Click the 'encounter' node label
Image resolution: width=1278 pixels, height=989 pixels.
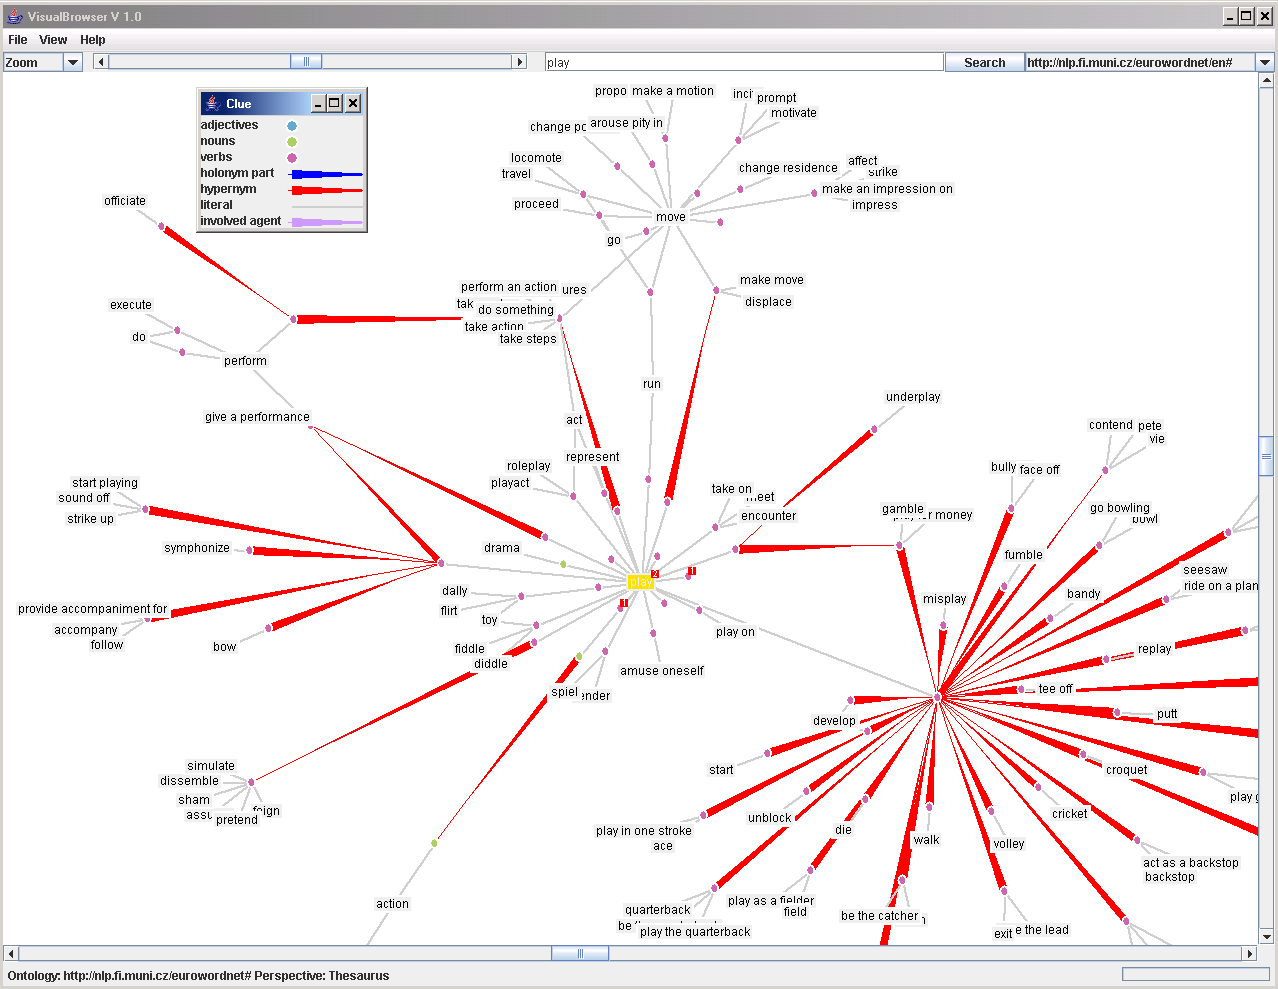[769, 516]
